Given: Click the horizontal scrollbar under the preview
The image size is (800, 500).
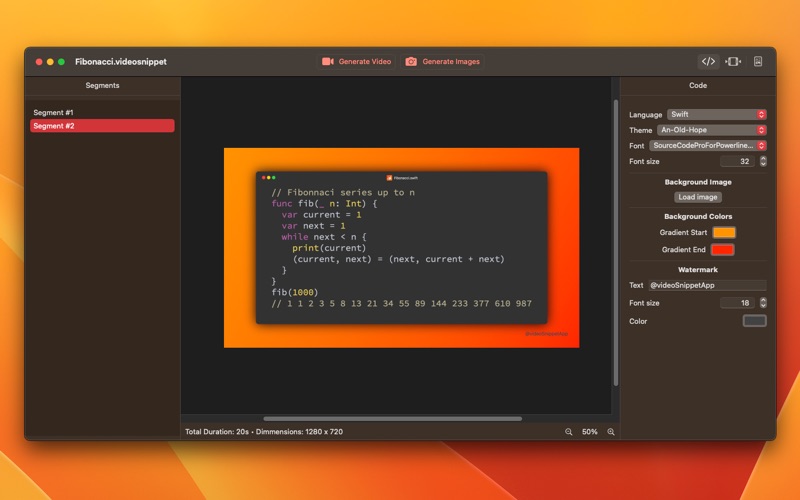Looking at the screenshot, I should (x=392, y=419).
